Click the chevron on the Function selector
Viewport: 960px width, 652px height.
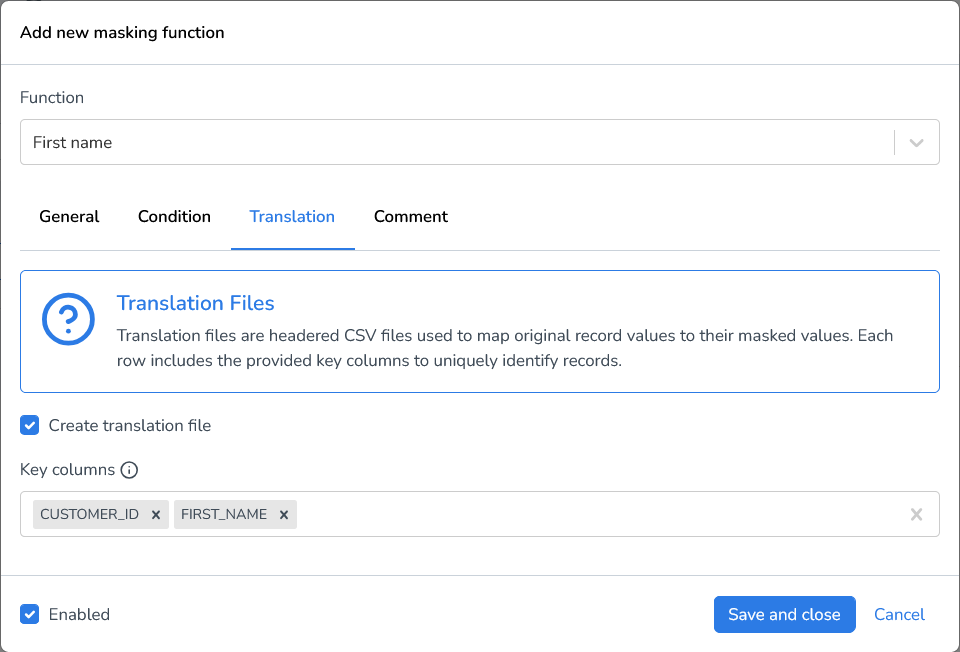point(915,142)
